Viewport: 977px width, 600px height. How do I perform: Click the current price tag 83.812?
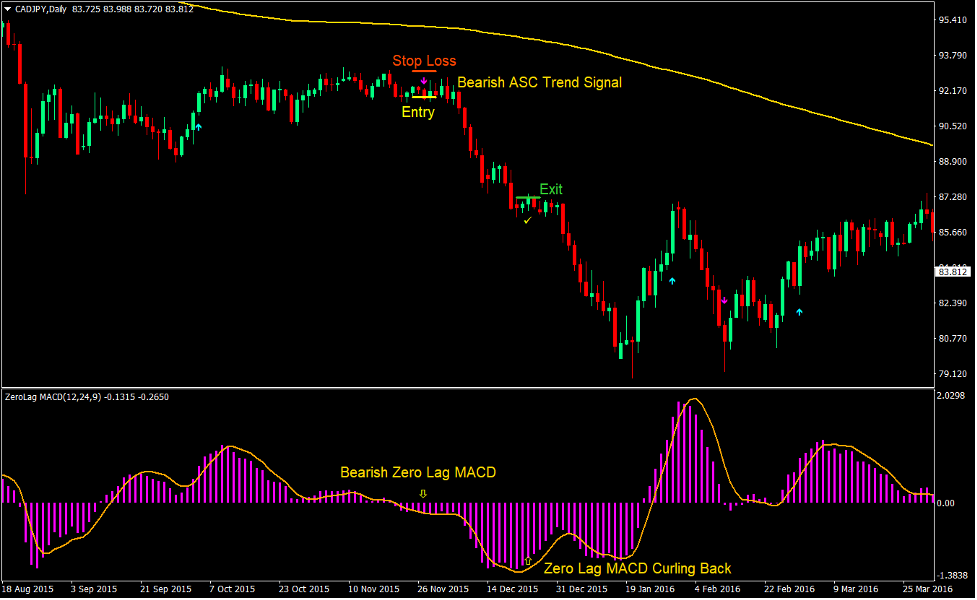[953, 272]
